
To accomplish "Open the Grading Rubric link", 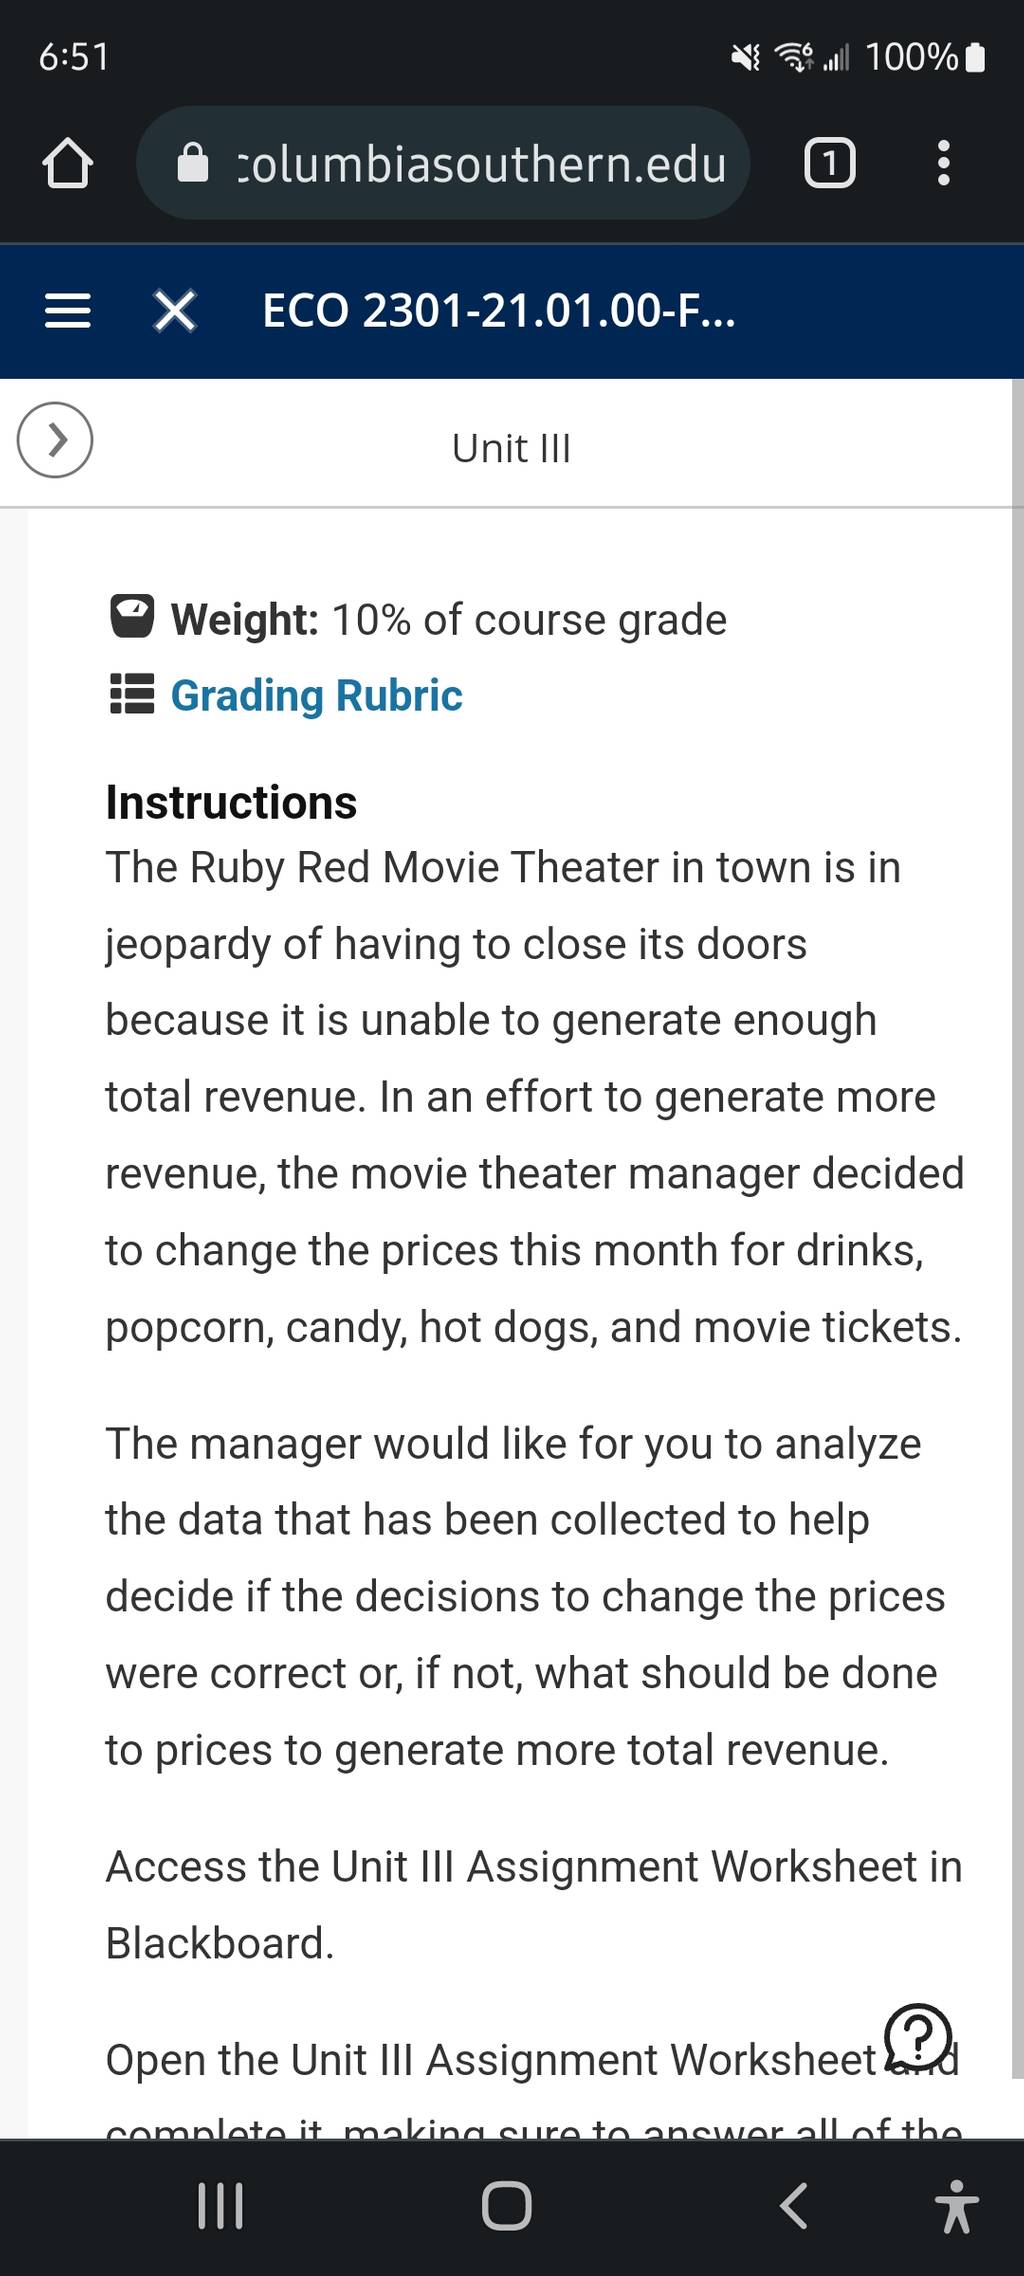I will click(x=316, y=695).
